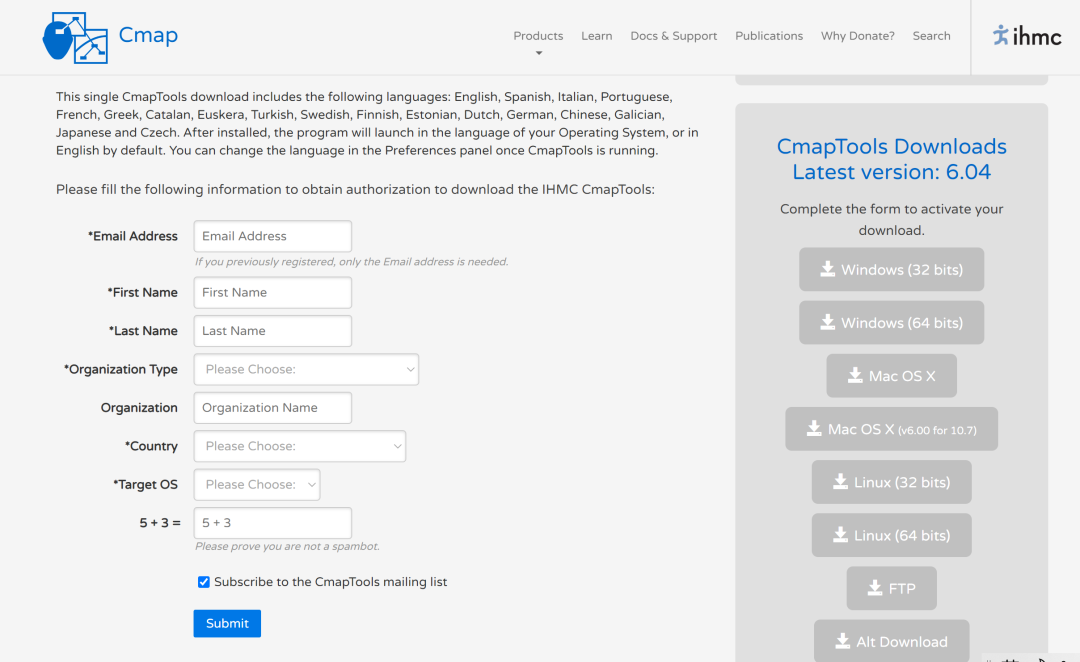Click the *Organization Type label
Image resolution: width=1080 pixels, height=662 pixels.
[121, 370]
